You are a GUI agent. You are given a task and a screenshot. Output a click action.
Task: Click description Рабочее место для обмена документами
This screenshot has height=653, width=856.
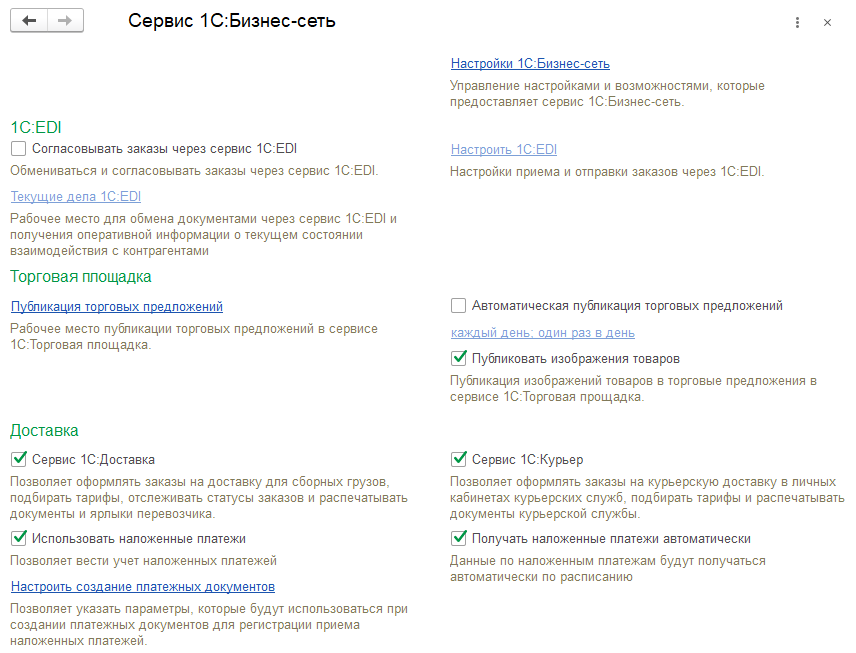(204, 235)
